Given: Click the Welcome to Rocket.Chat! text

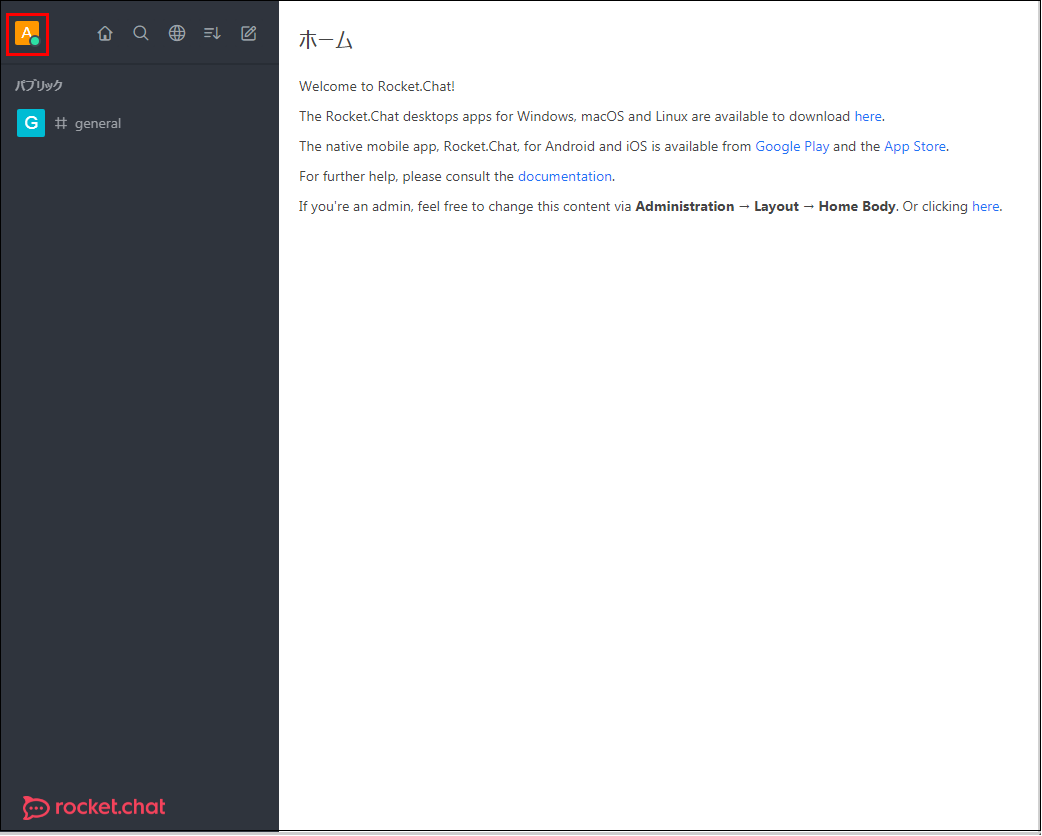Looking at the screenshot, I should click(377, 86).
